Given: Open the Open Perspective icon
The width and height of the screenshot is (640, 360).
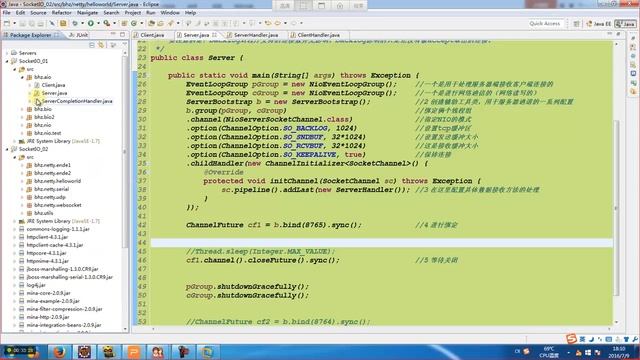Looking at the screenshot, I should click(x=576, y=24).
